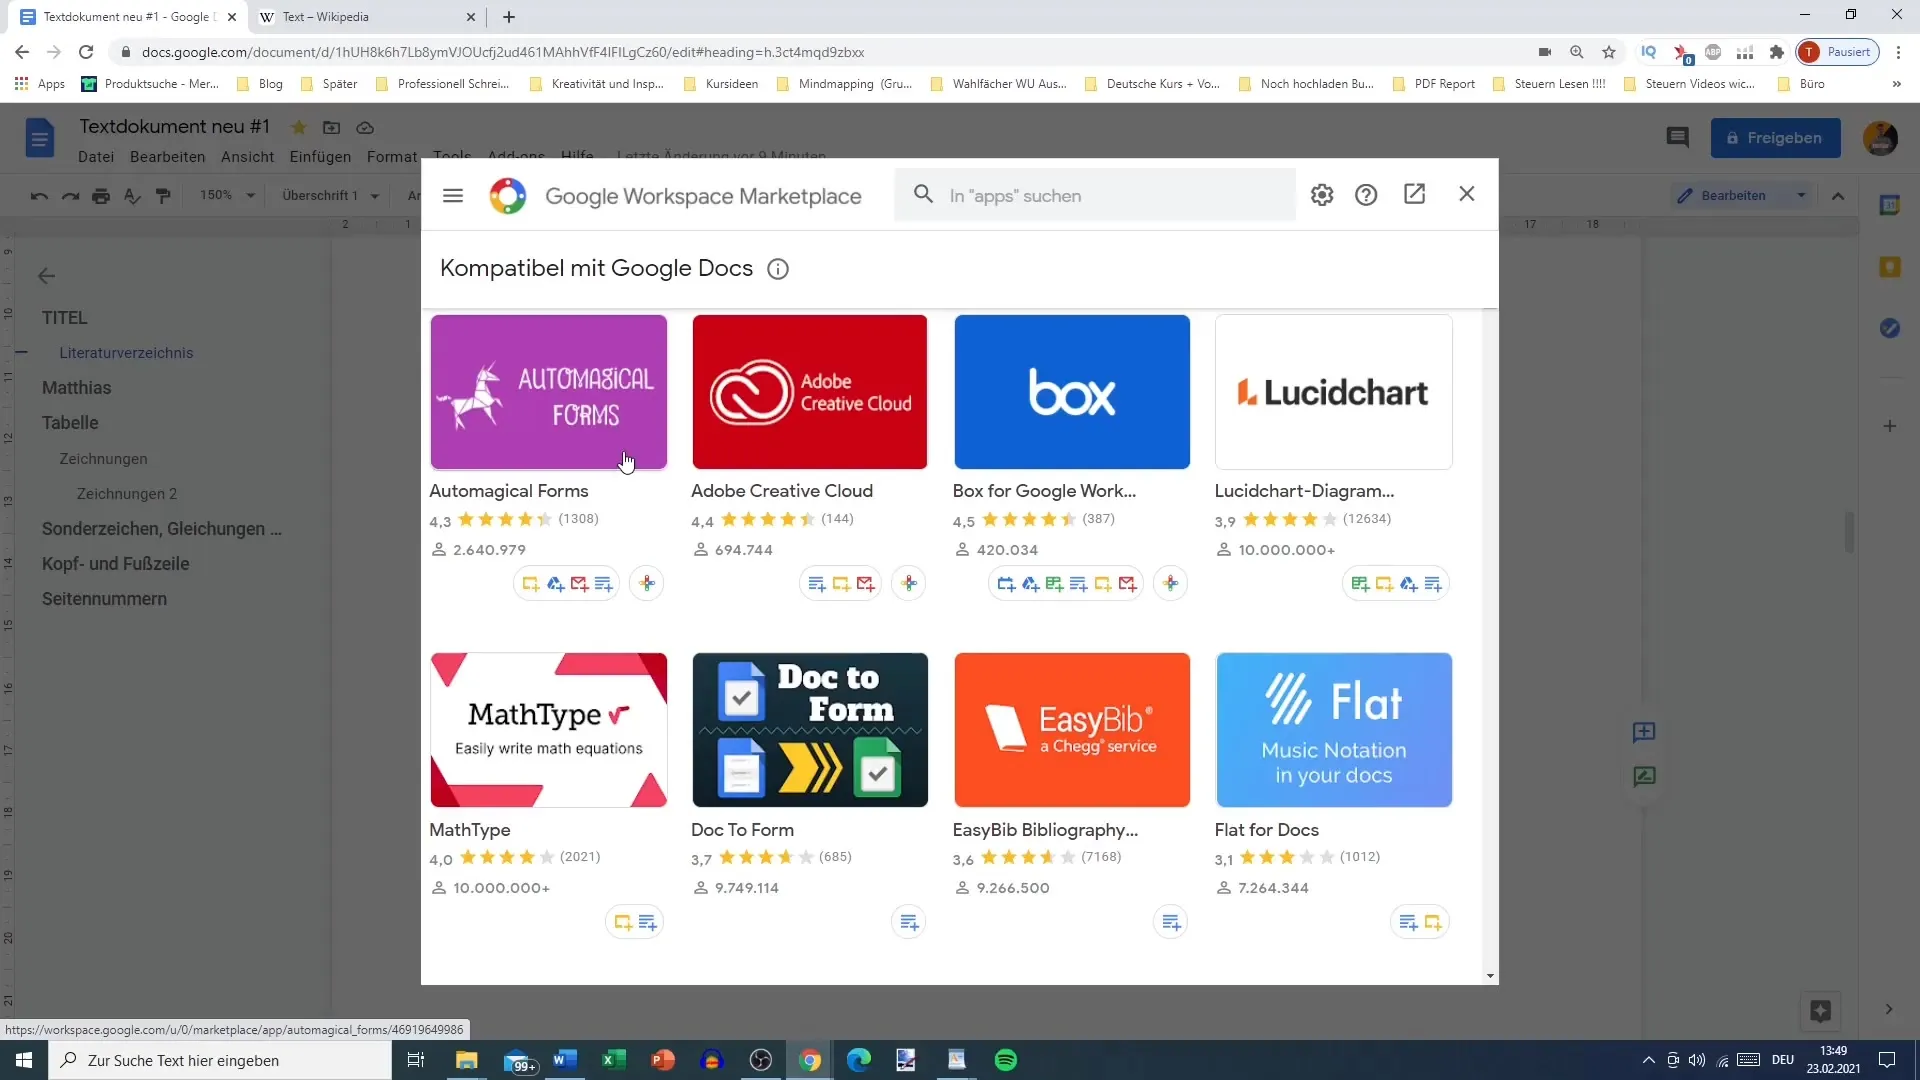Open the Box for Google Workspace thumbnail
Screen dimensions: 1920x1080
click(1072, 392)
